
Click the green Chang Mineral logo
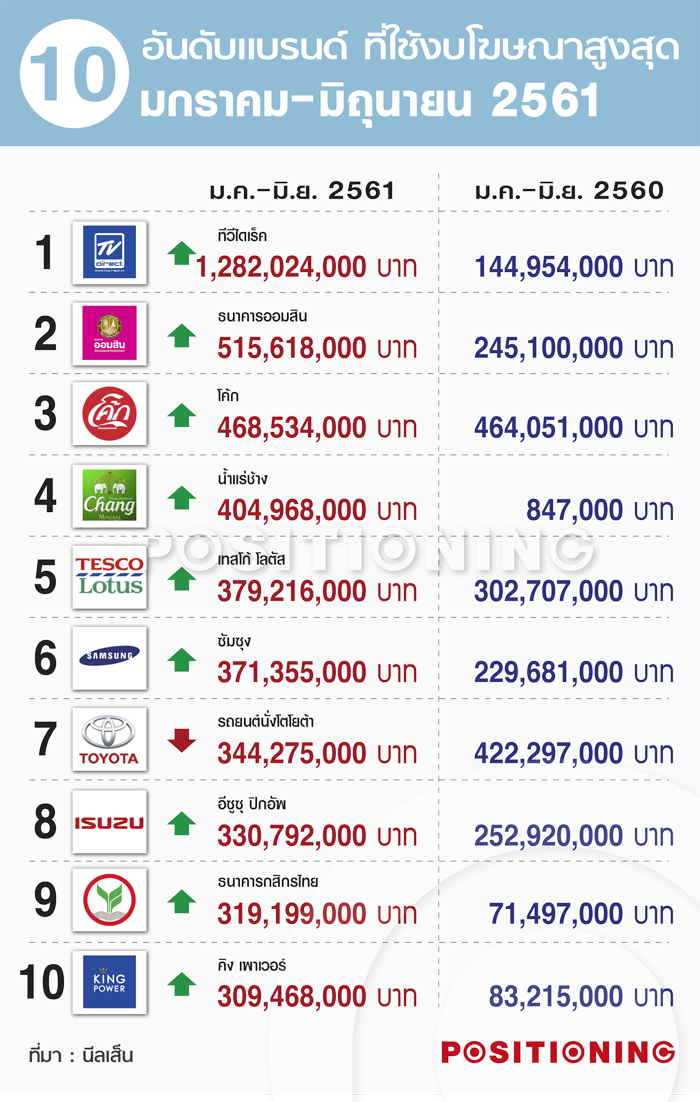click(110, 495)
